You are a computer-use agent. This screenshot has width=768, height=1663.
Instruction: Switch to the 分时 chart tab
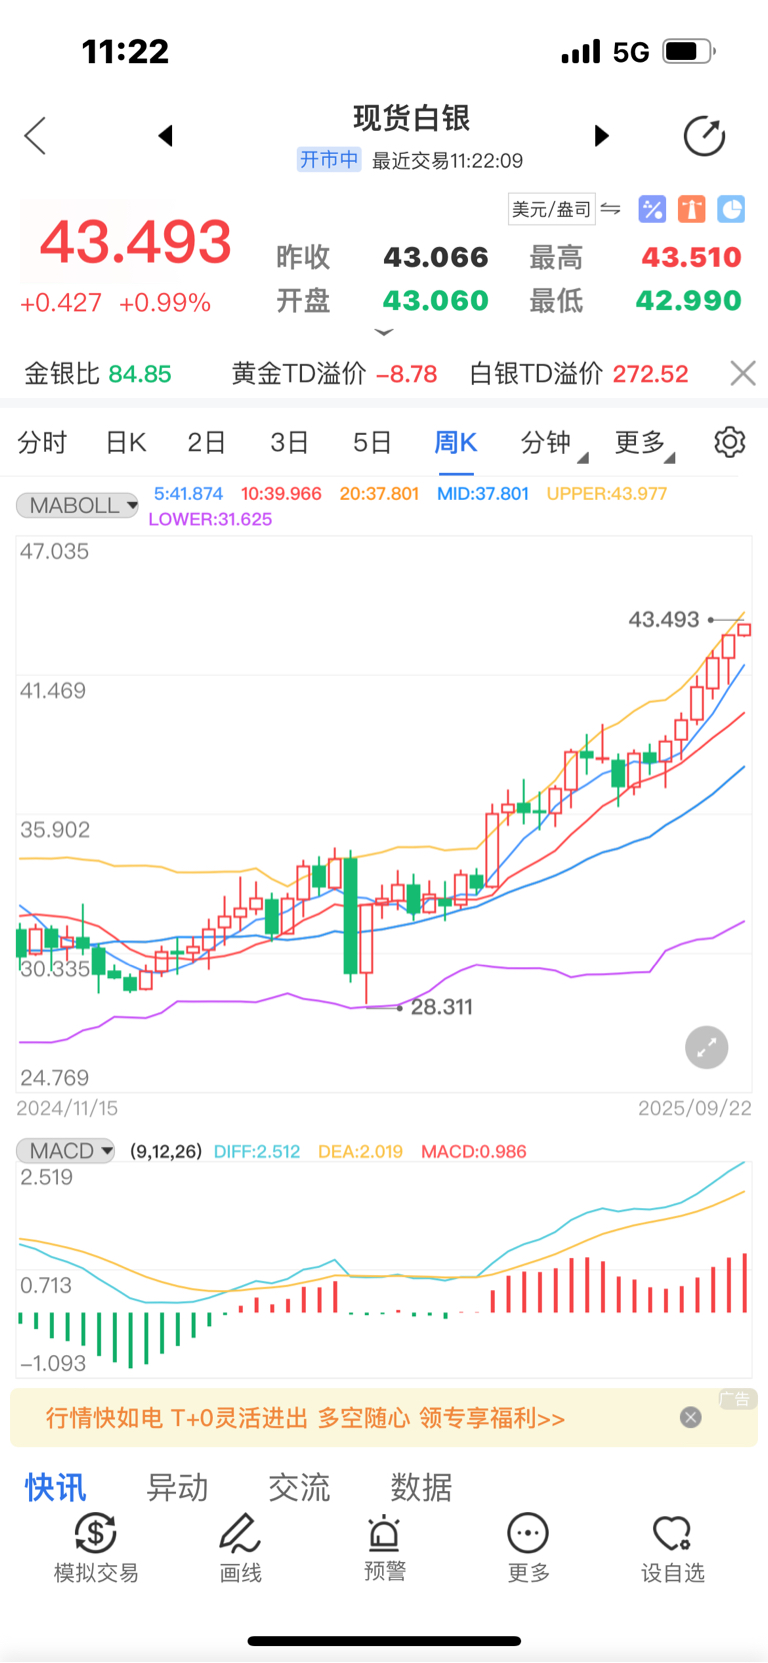click(x=42, y=442)
